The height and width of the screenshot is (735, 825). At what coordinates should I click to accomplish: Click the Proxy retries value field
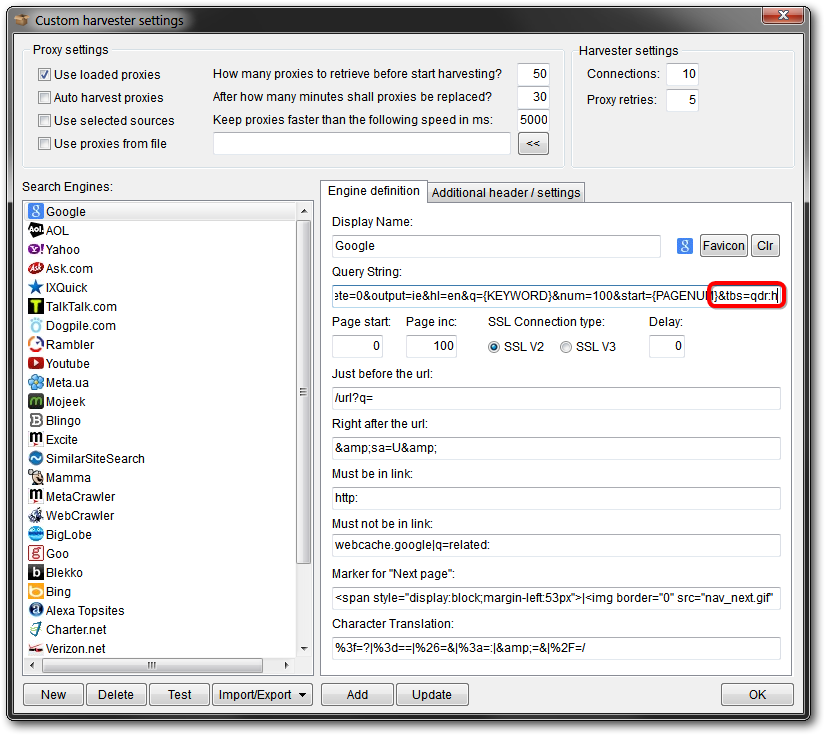[x=682, y=100]
